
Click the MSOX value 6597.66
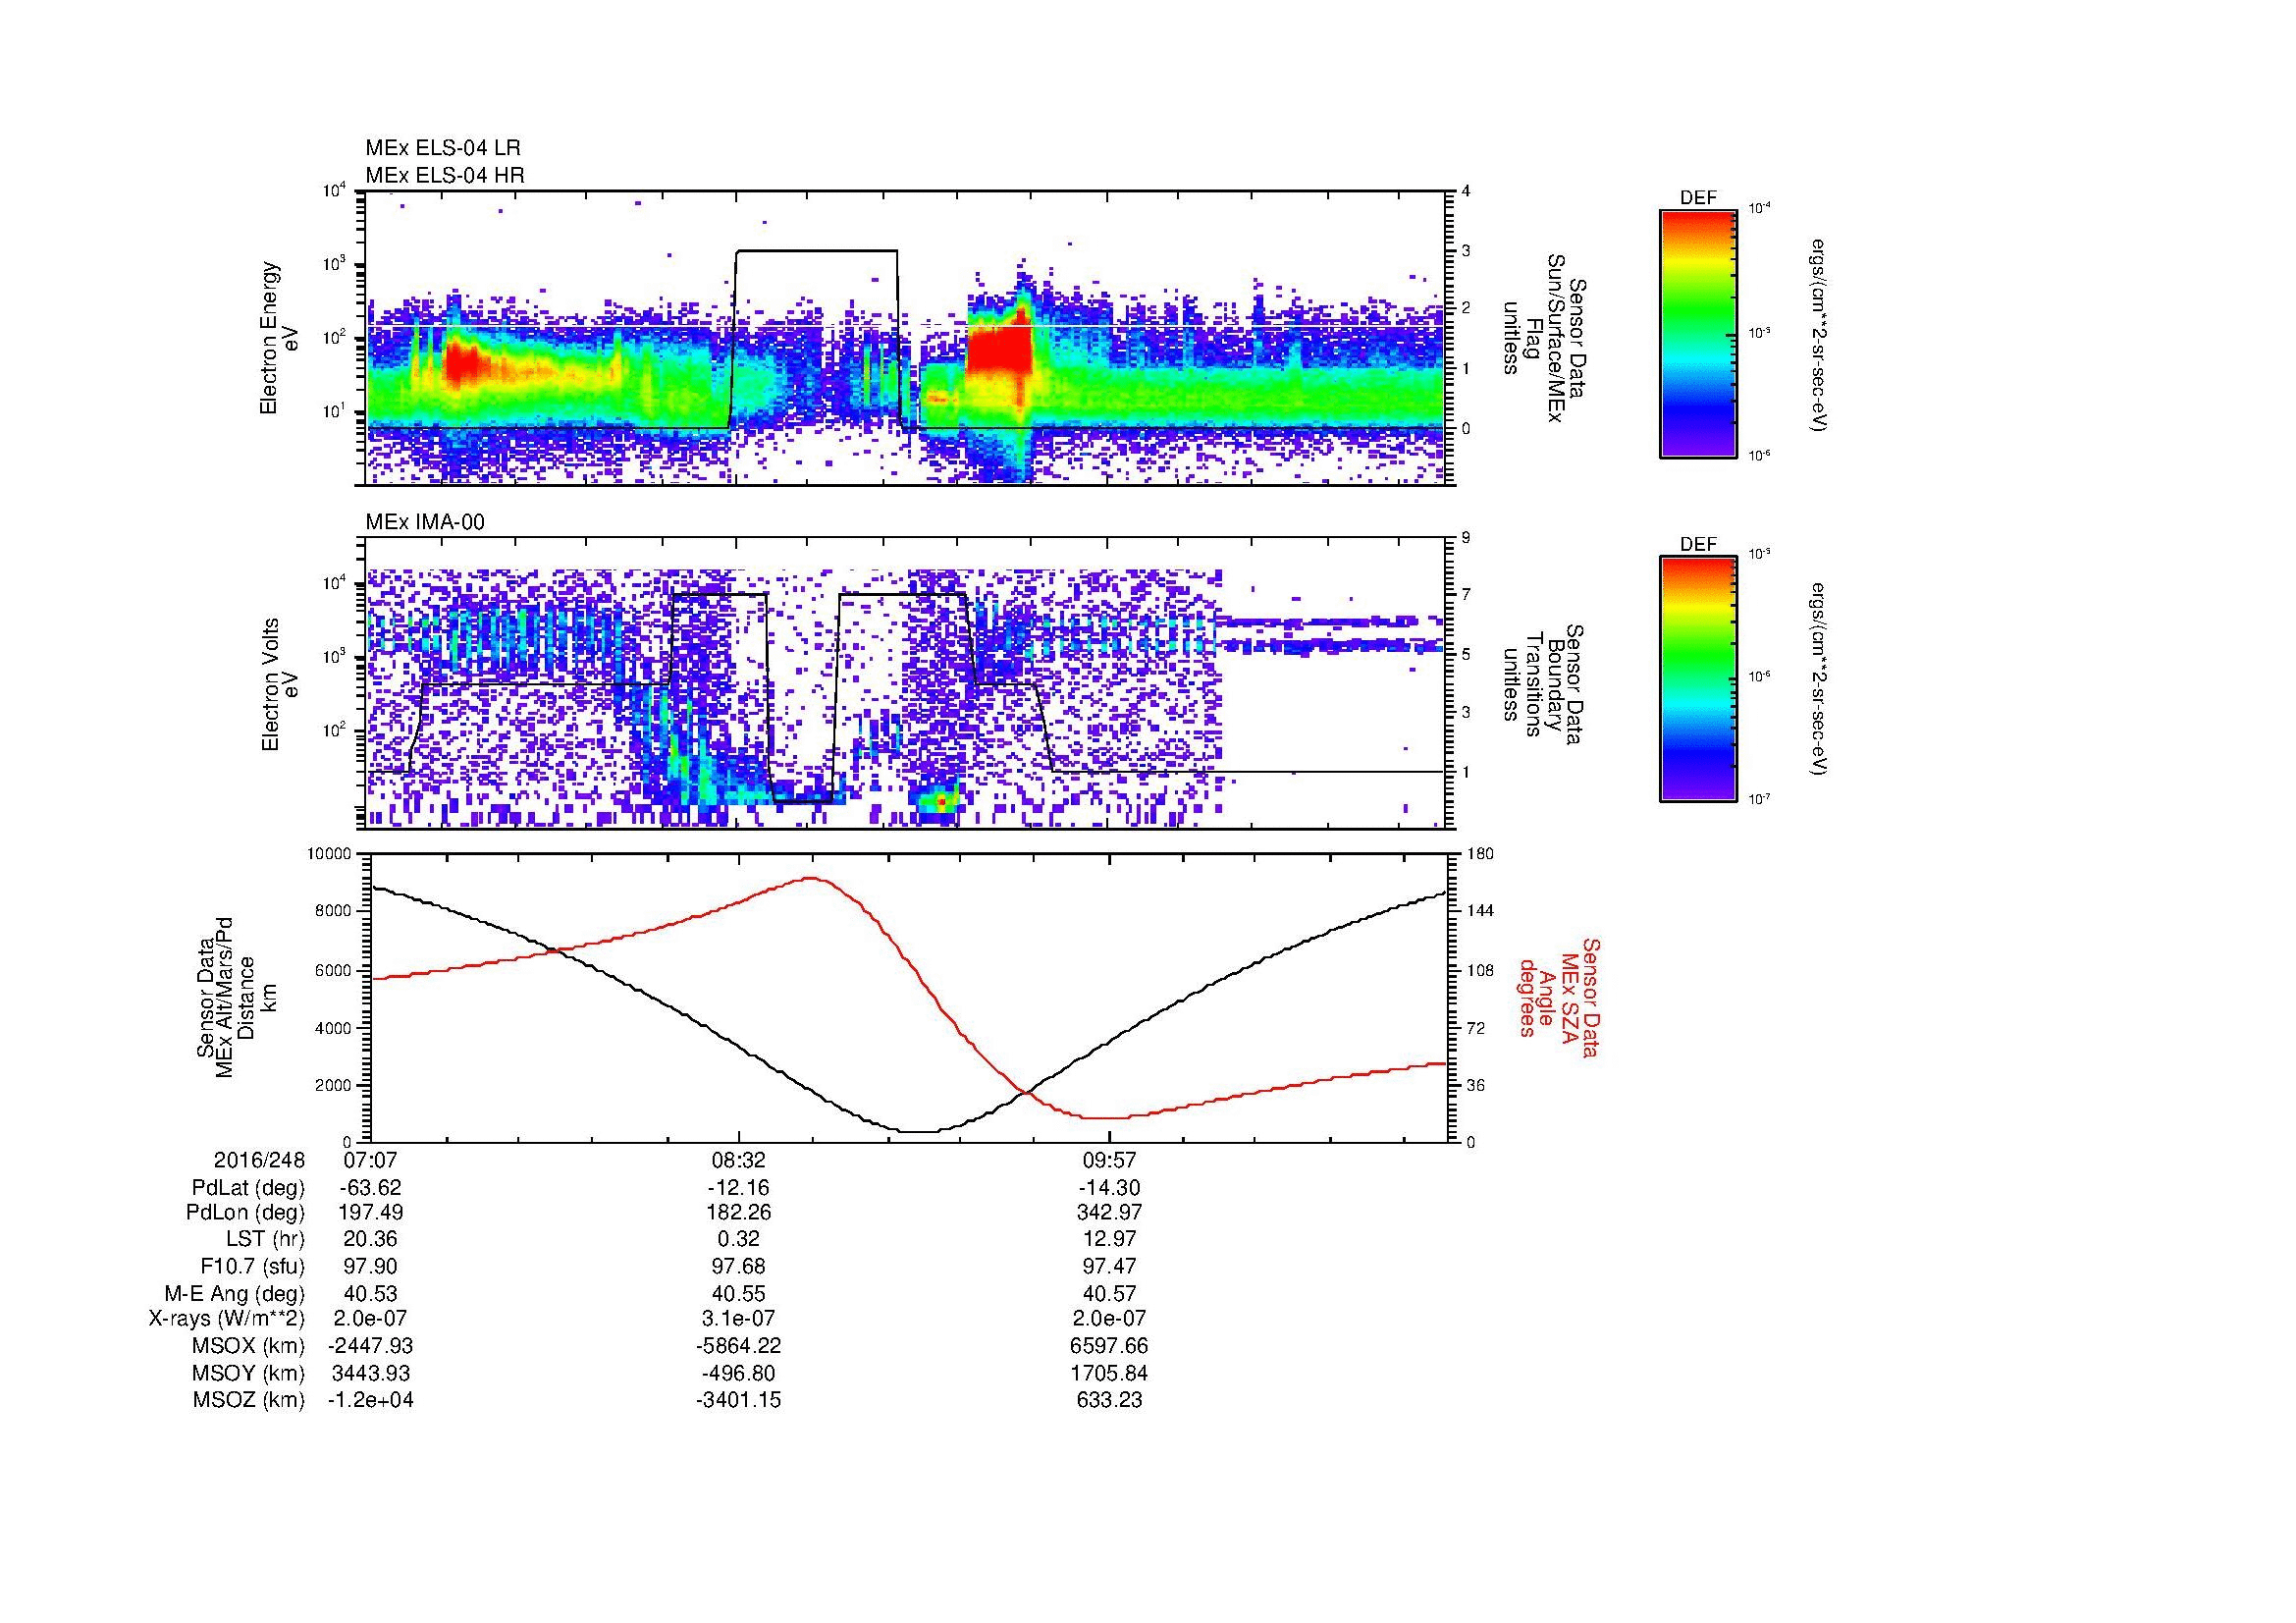click(1110, 1346)
